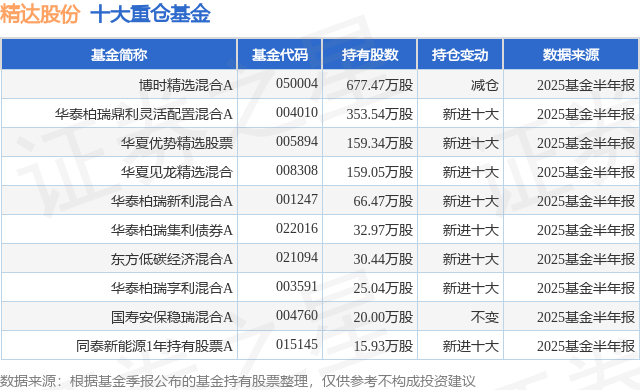Select fund 同泰新能源1年持有股票A

point(154,346)
